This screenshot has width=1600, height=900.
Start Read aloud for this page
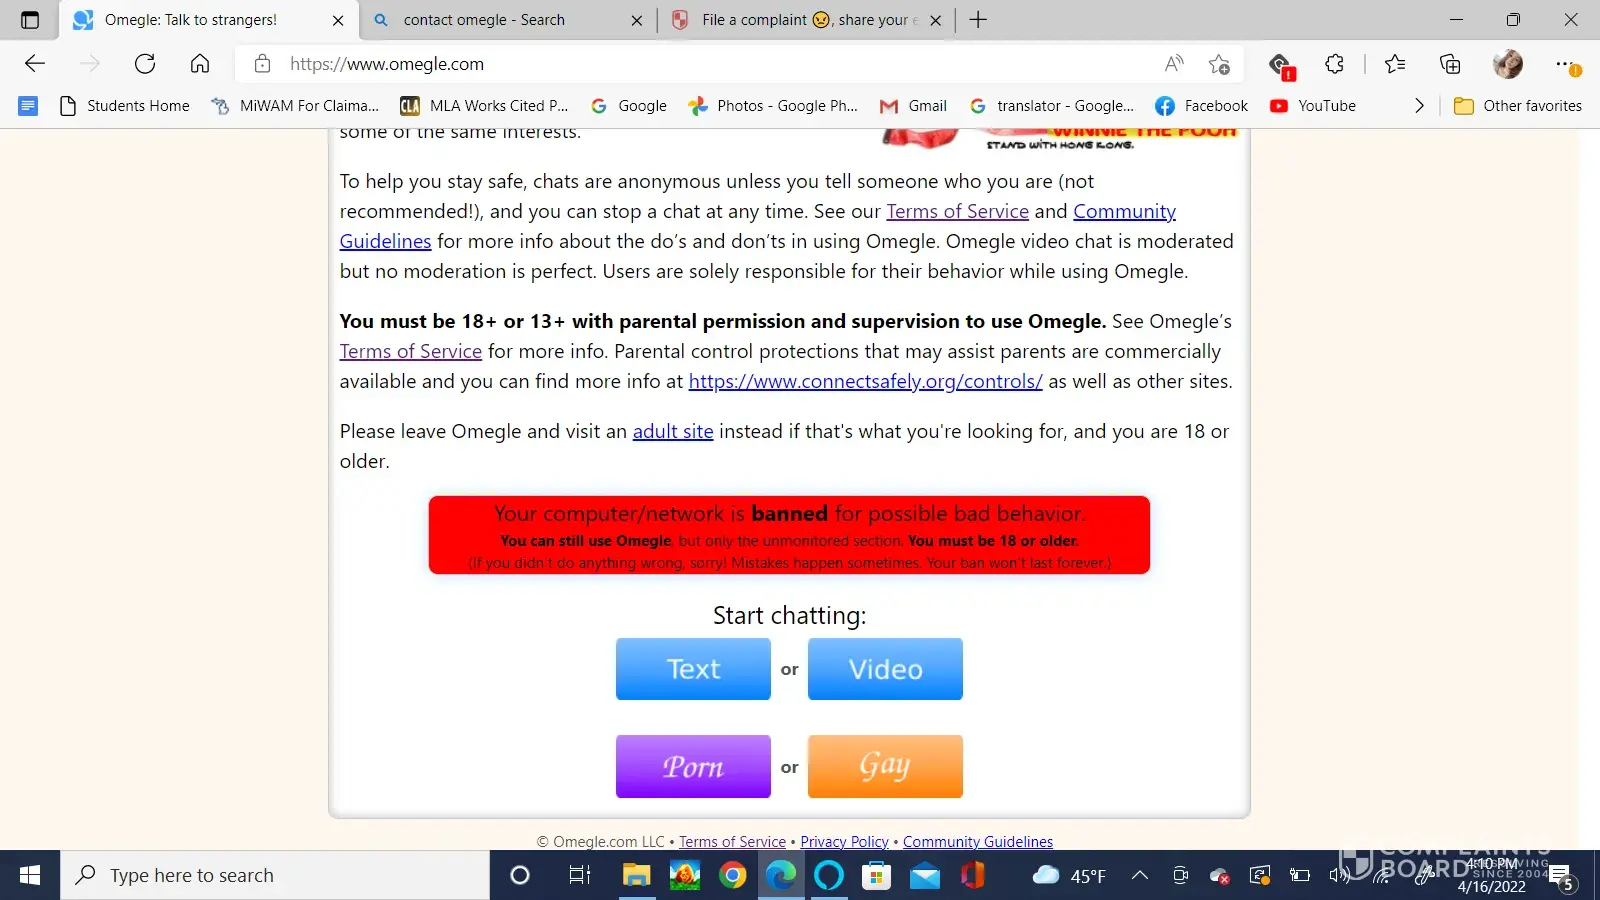pos(1174,64)
